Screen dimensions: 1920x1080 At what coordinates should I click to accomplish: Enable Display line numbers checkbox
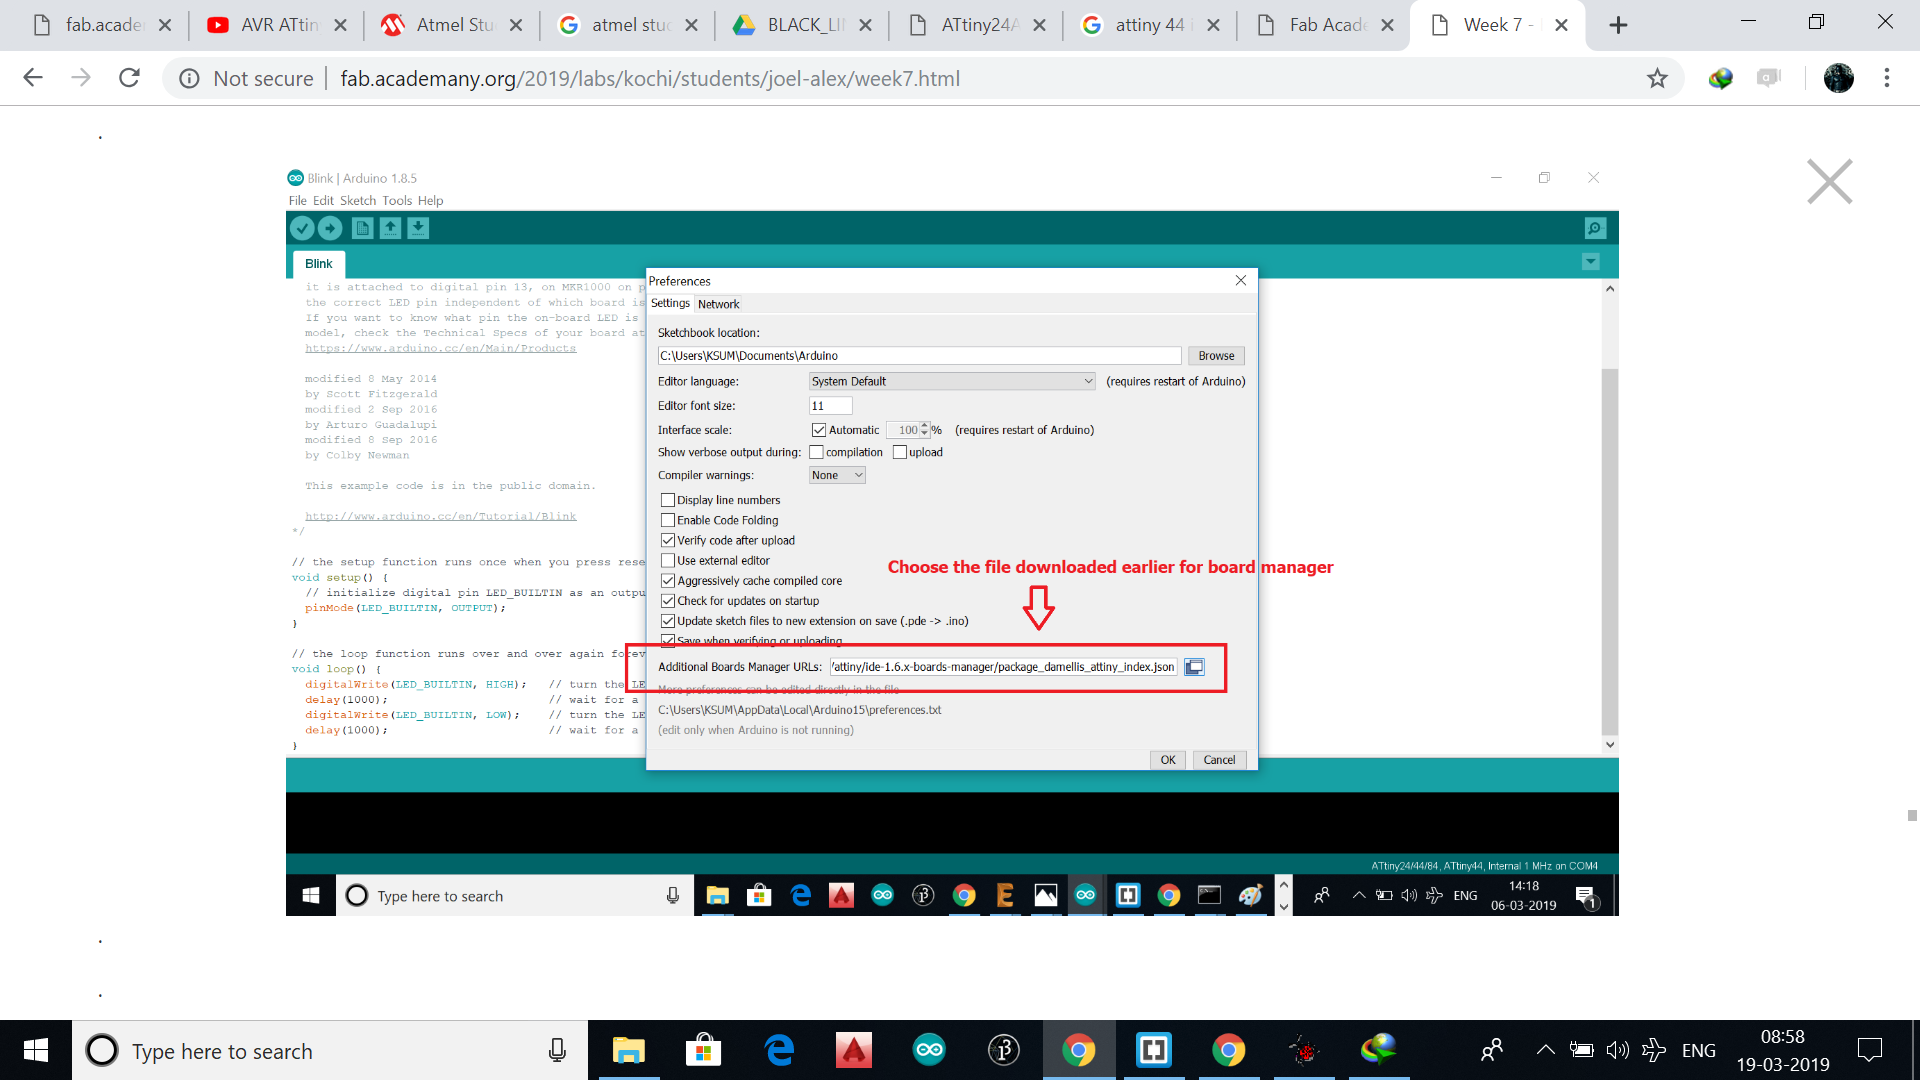tap(668, 500)
